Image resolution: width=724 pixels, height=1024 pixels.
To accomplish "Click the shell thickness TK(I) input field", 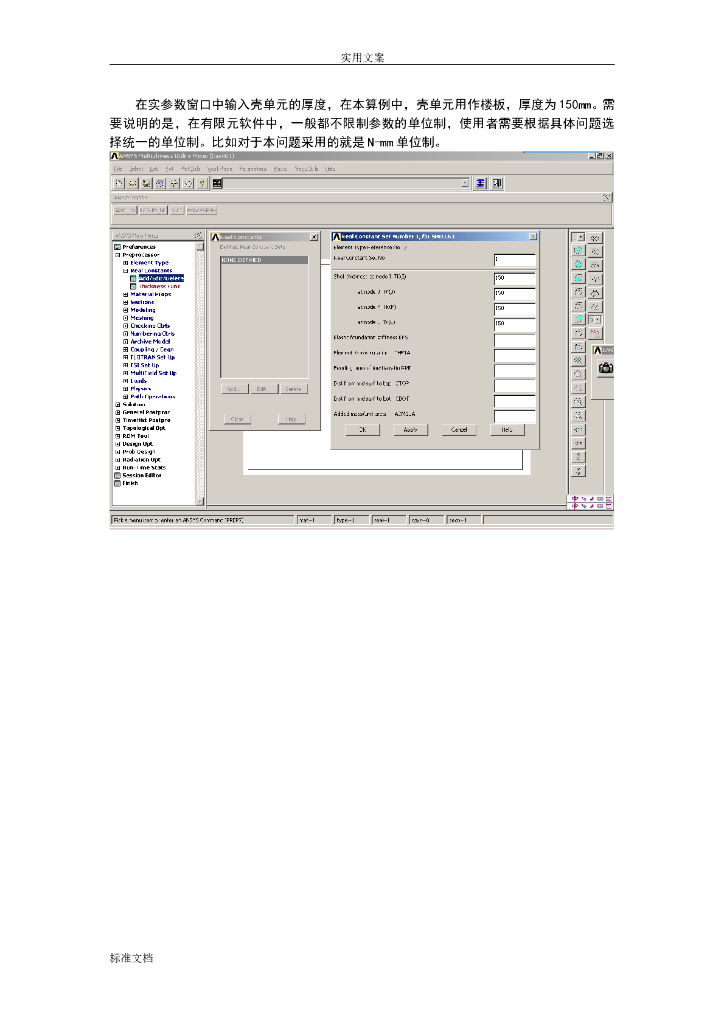I will 515,278.
